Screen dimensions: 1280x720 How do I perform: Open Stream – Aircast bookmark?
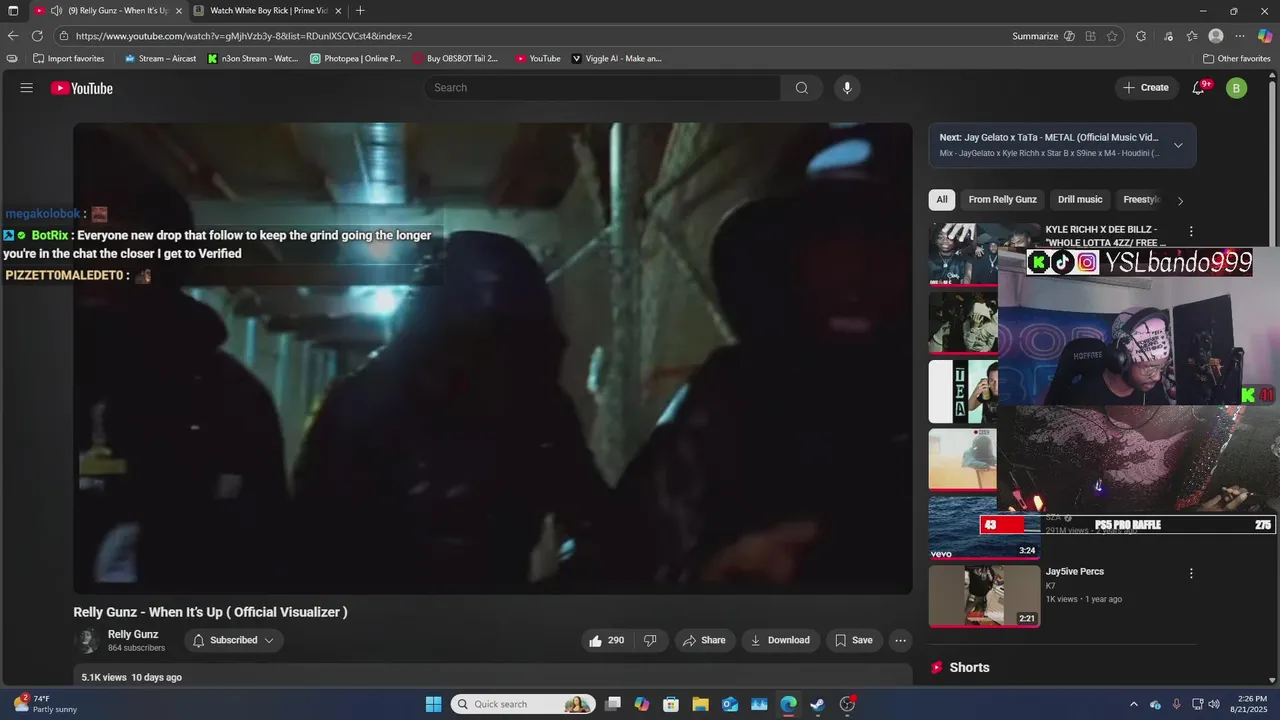tap(160, 59)
